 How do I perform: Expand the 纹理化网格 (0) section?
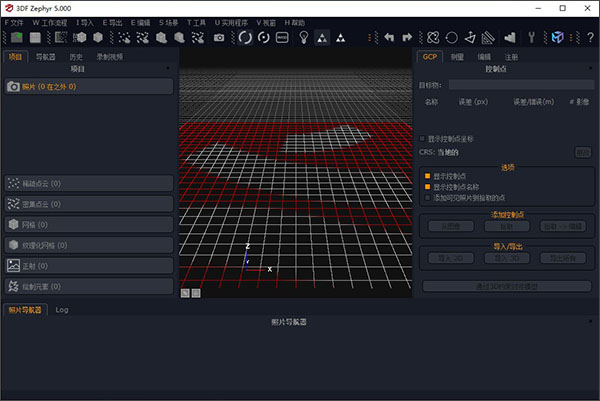click(x=89, y=245)
